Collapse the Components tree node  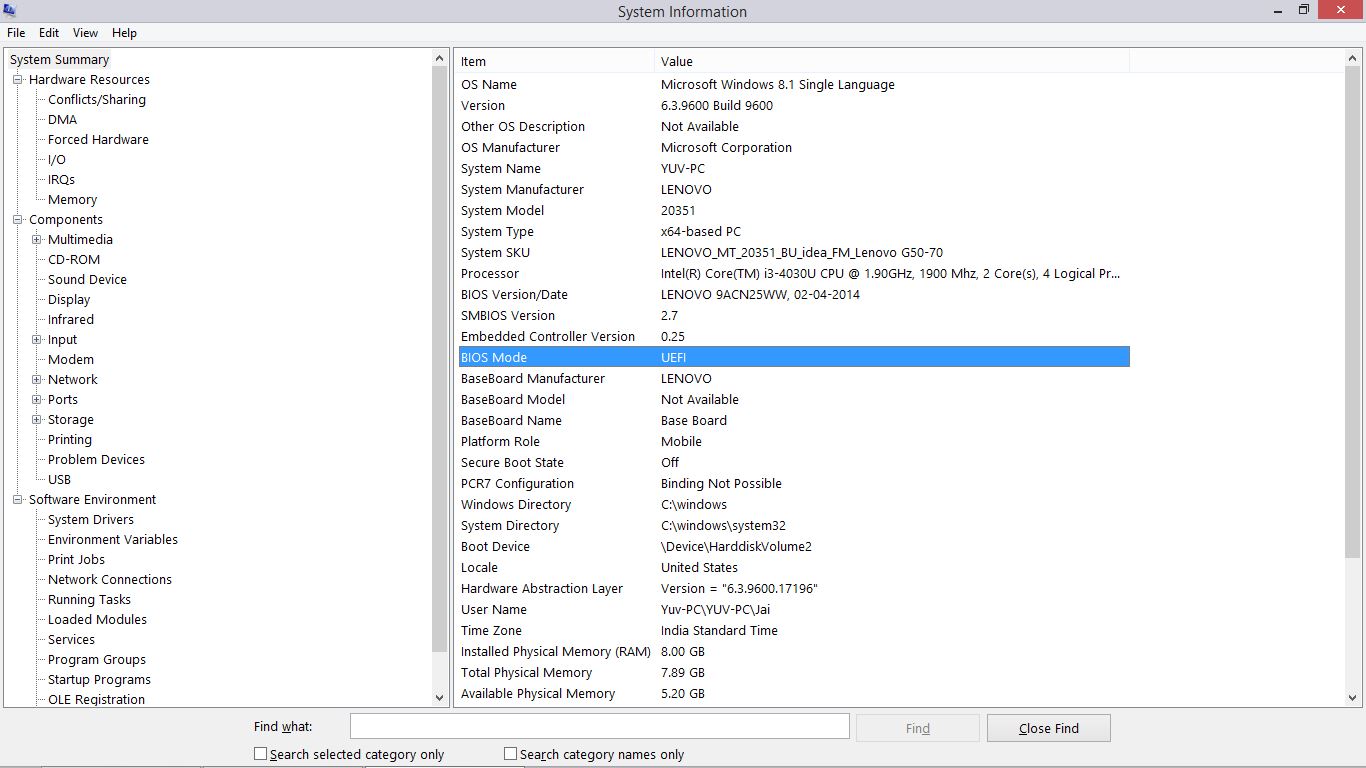click(18, 220)
